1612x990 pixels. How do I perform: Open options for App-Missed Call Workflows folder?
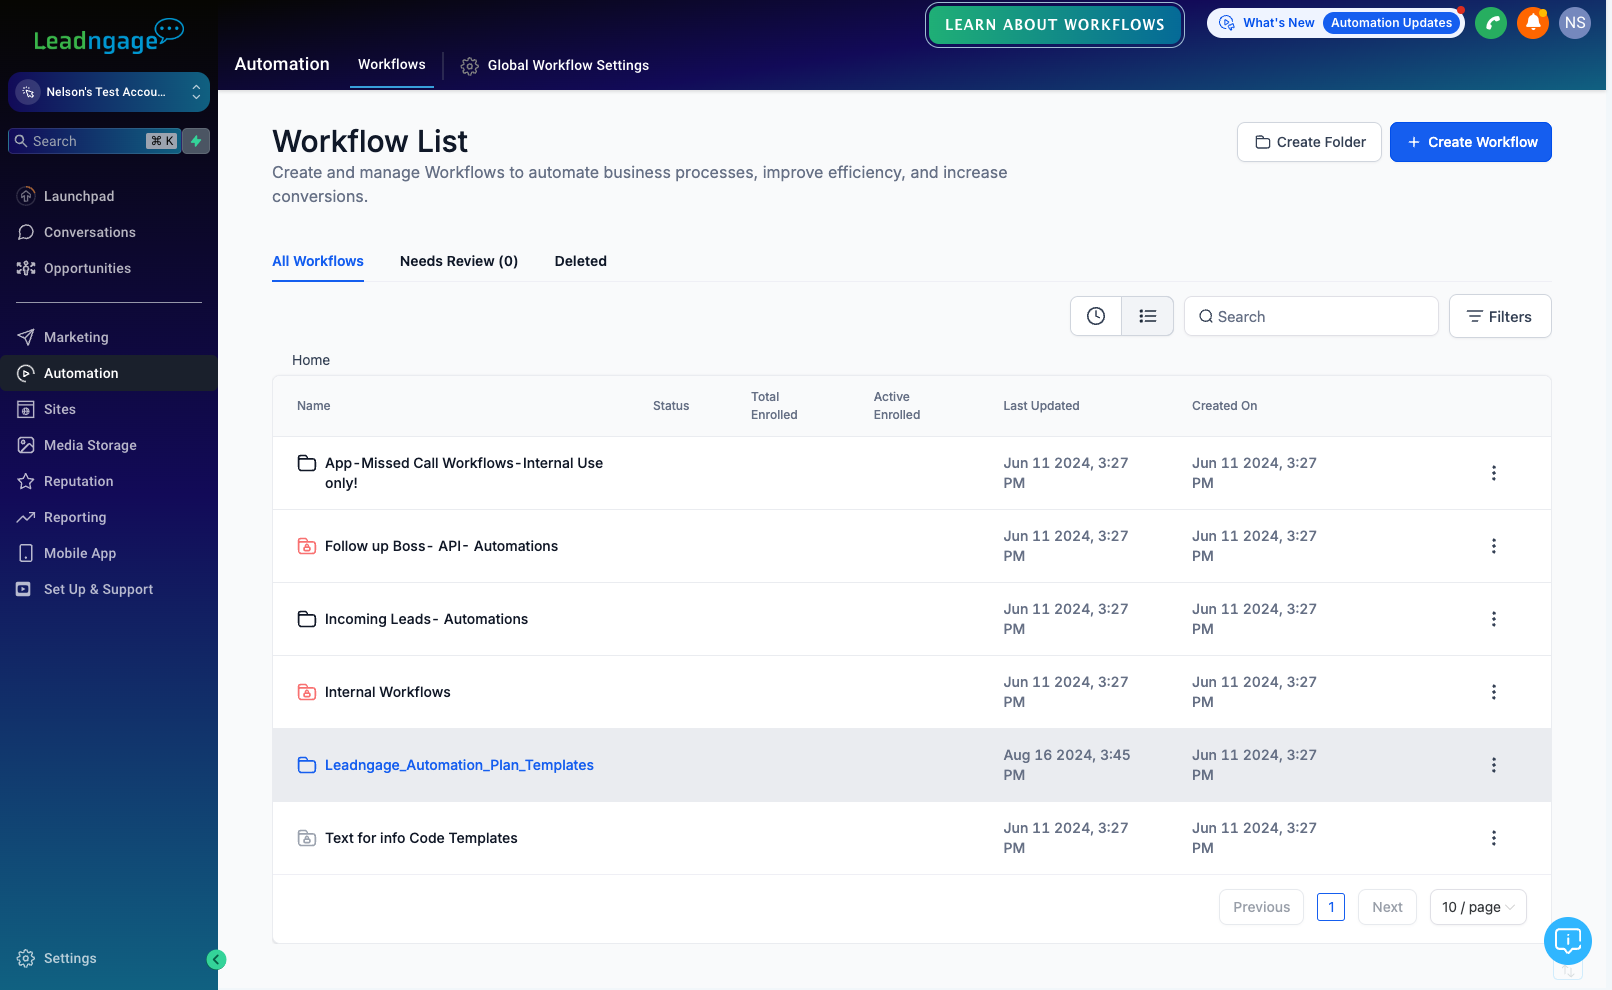[1494, 473]
